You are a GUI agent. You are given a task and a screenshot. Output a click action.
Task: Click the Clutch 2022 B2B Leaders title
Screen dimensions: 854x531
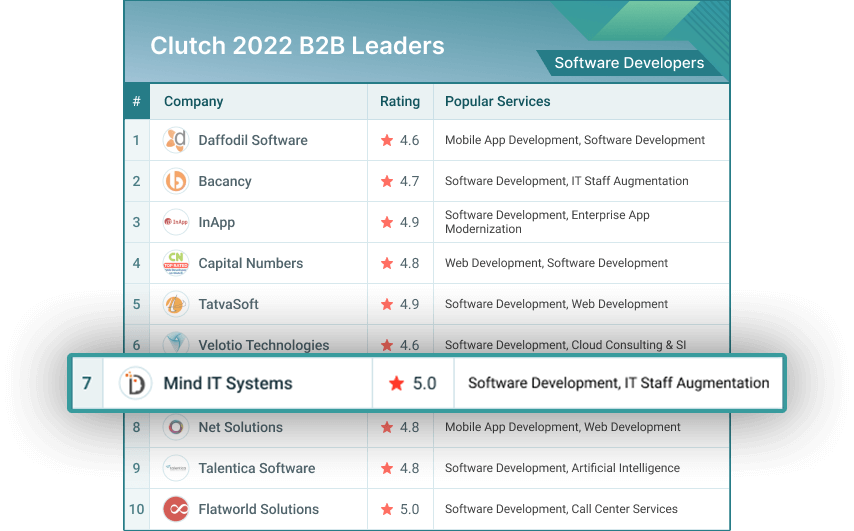tap(297, 46)
